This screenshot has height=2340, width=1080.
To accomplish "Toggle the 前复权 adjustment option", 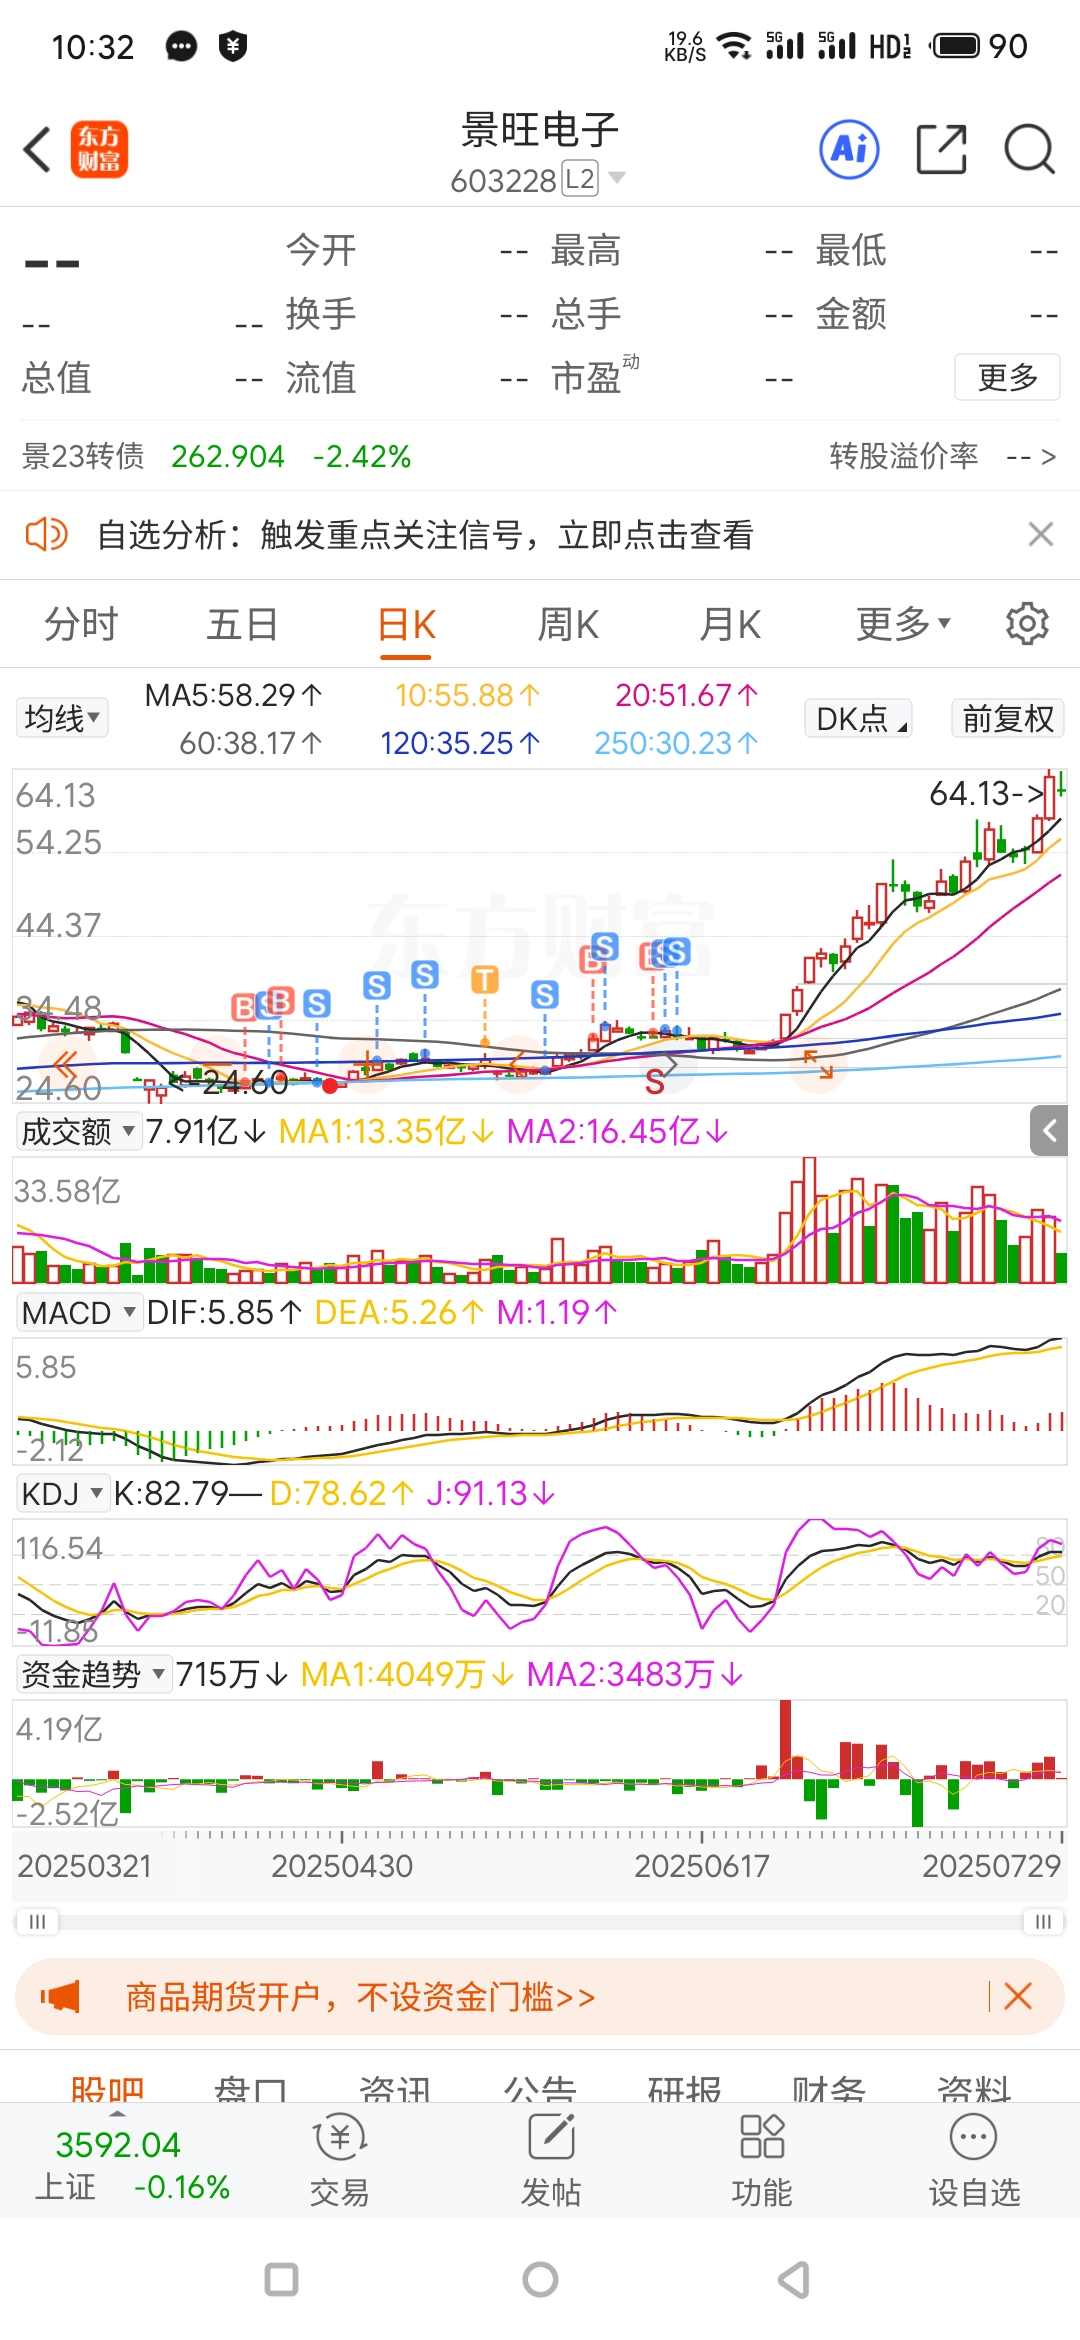I will [x=1008, y=718].
